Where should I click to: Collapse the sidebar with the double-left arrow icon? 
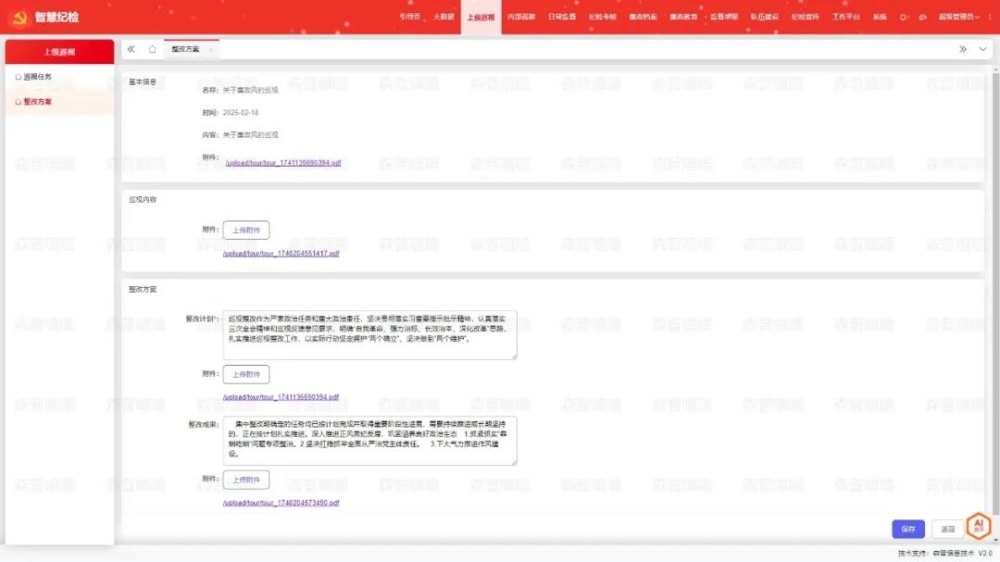point(131,49)
